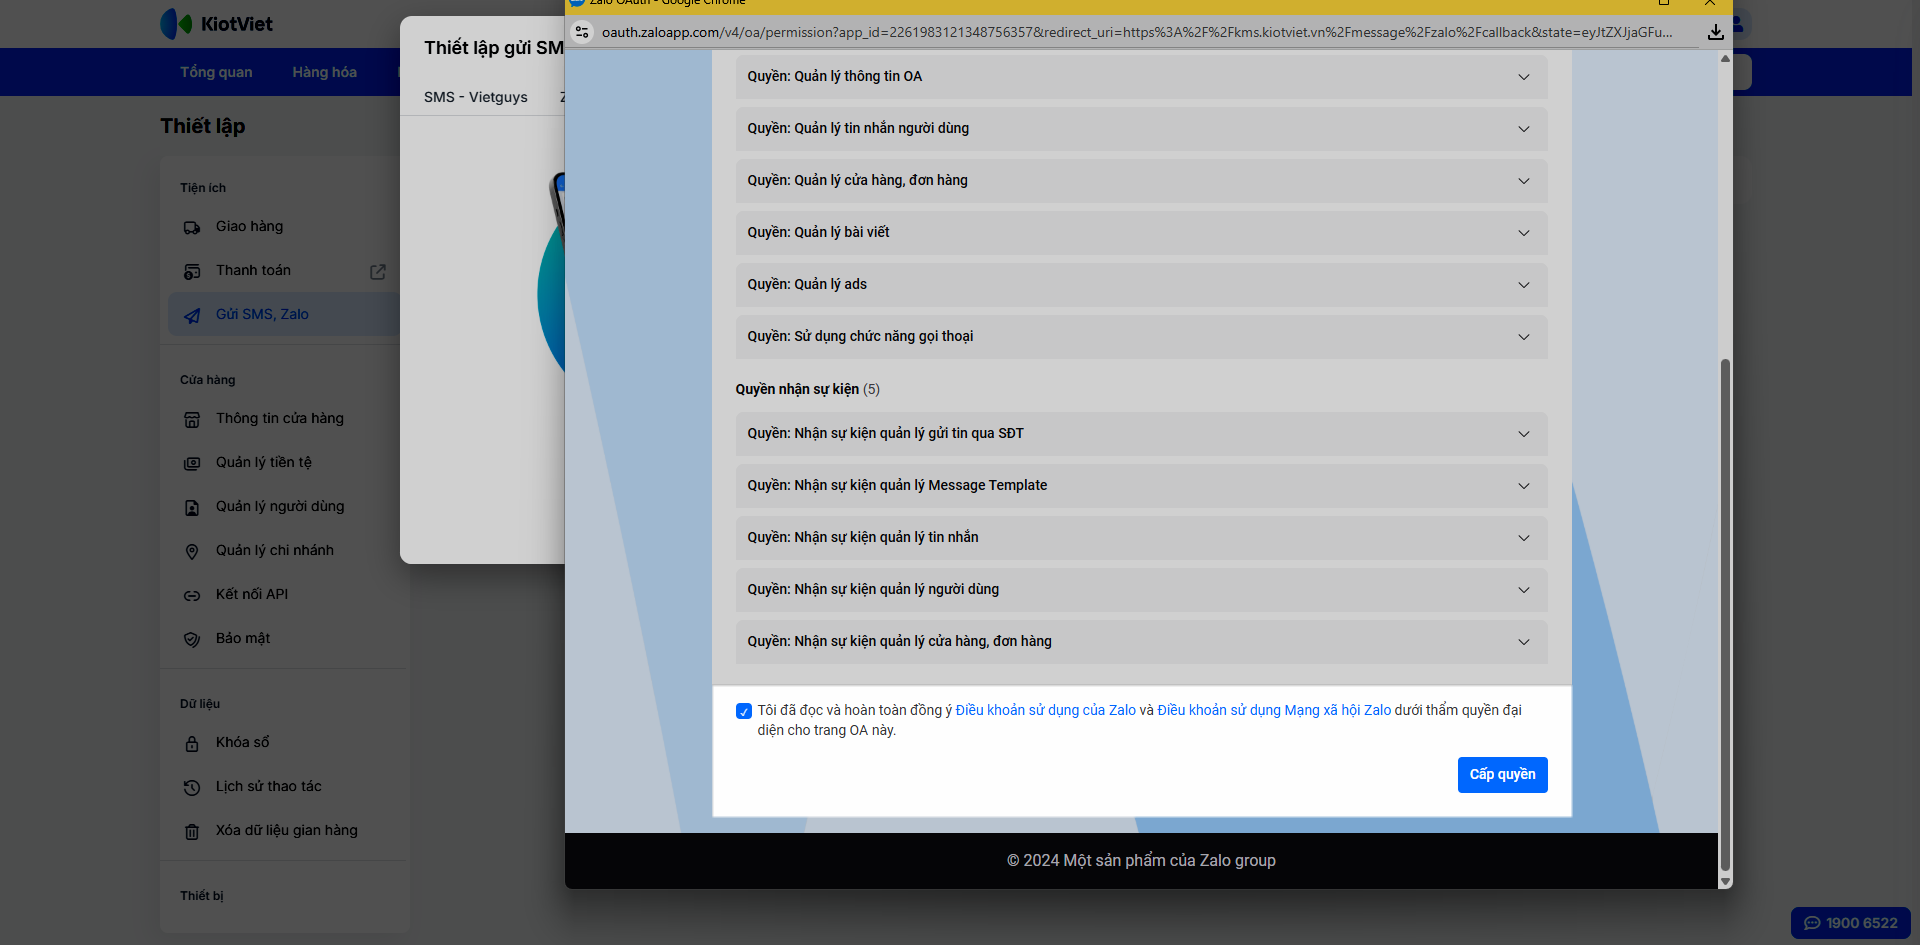
Task: Expand Quyền: Quản lý ads
Action: click(1142, 285)
